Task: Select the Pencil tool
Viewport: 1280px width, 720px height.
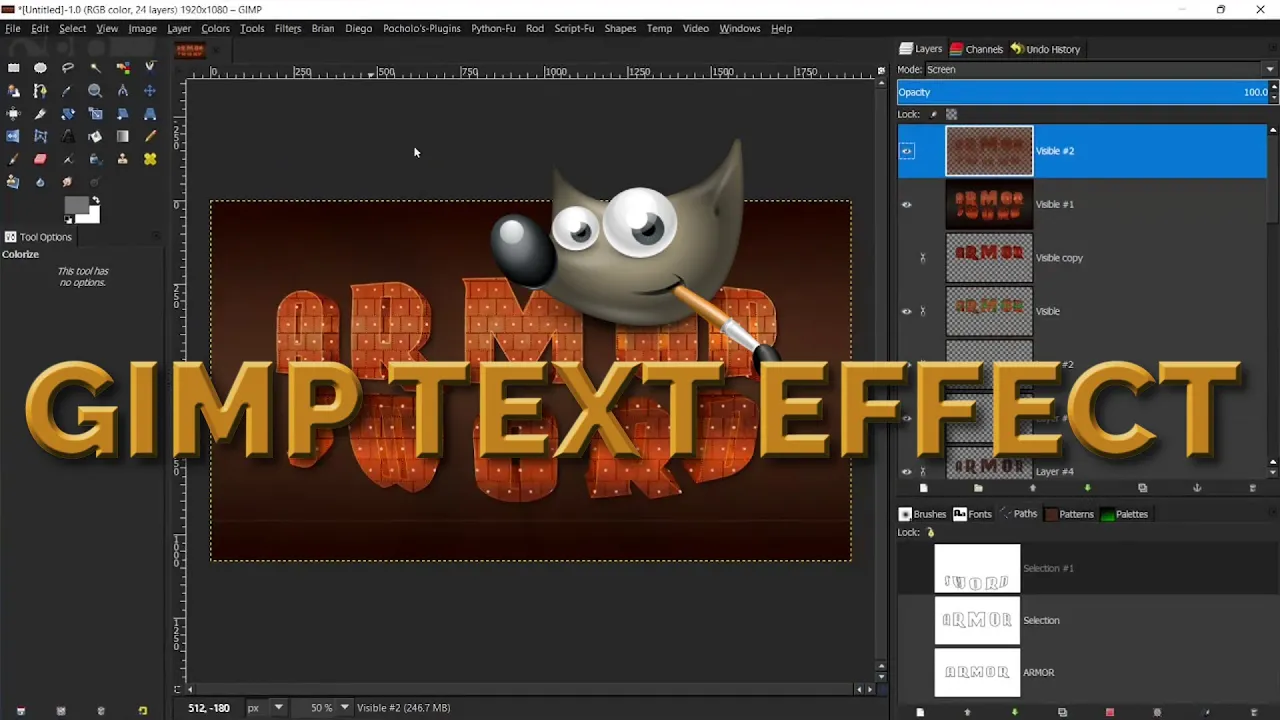Action: coord(150,136)
